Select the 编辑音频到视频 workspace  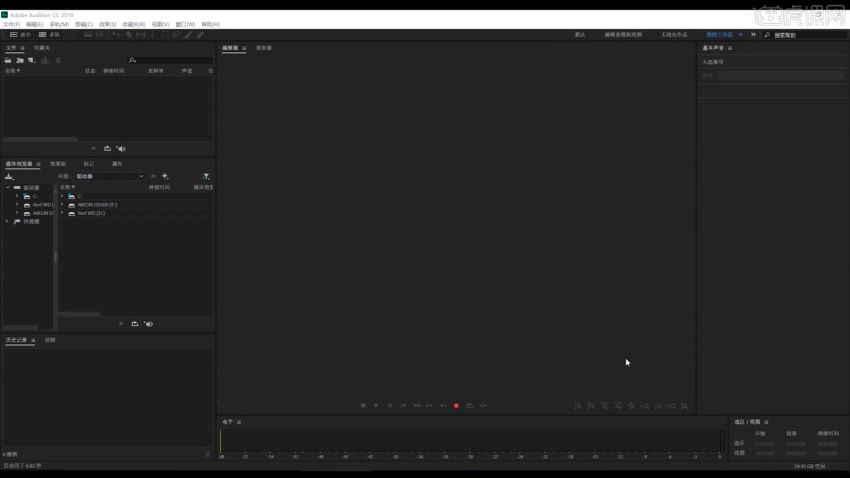tap(623, 34)
